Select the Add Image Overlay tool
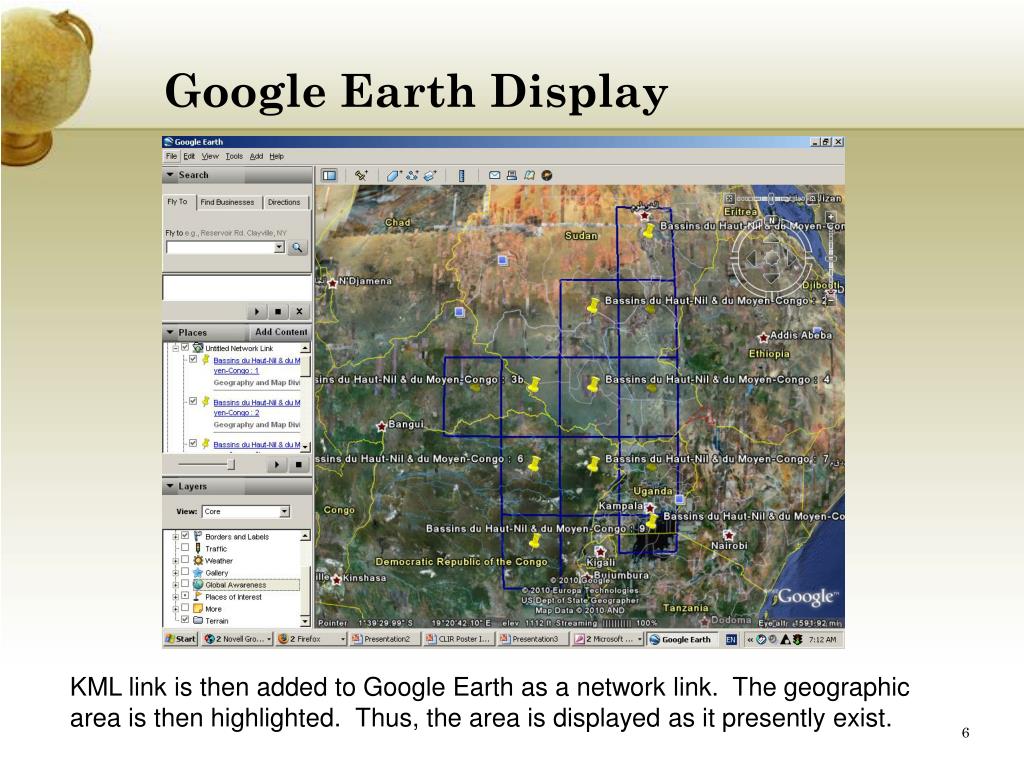This screenshot has width=1024, height=768. click(430, 175)
